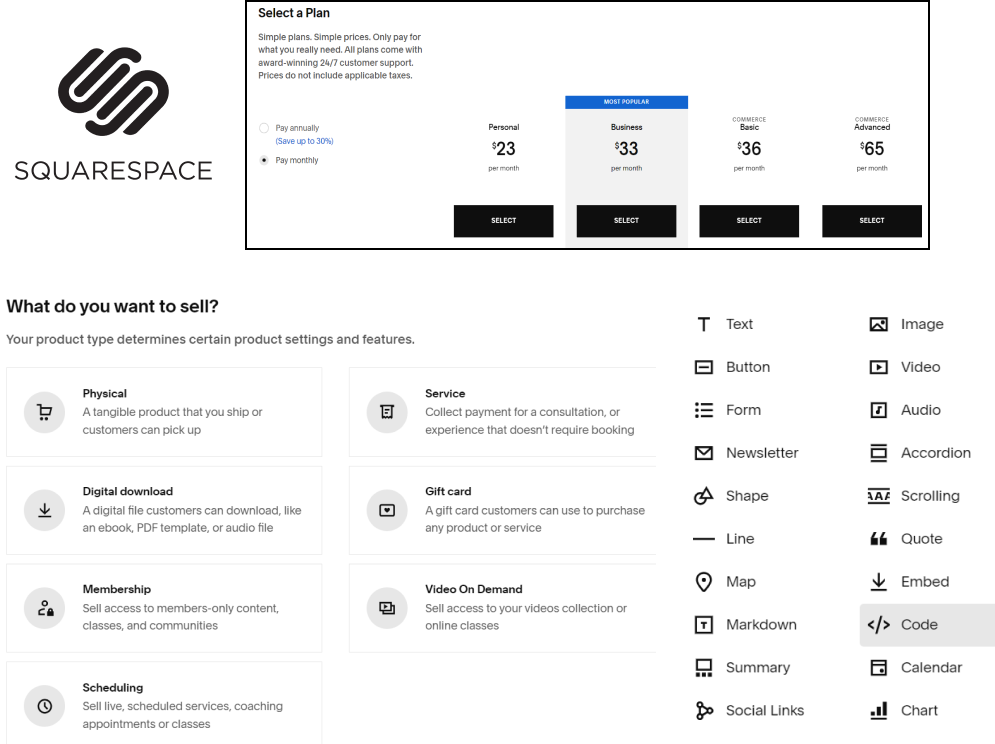Image resolution: width=995 pixels, height=744 pixels.
Task: Choose the Physical product type
Action: click(165, 412)
